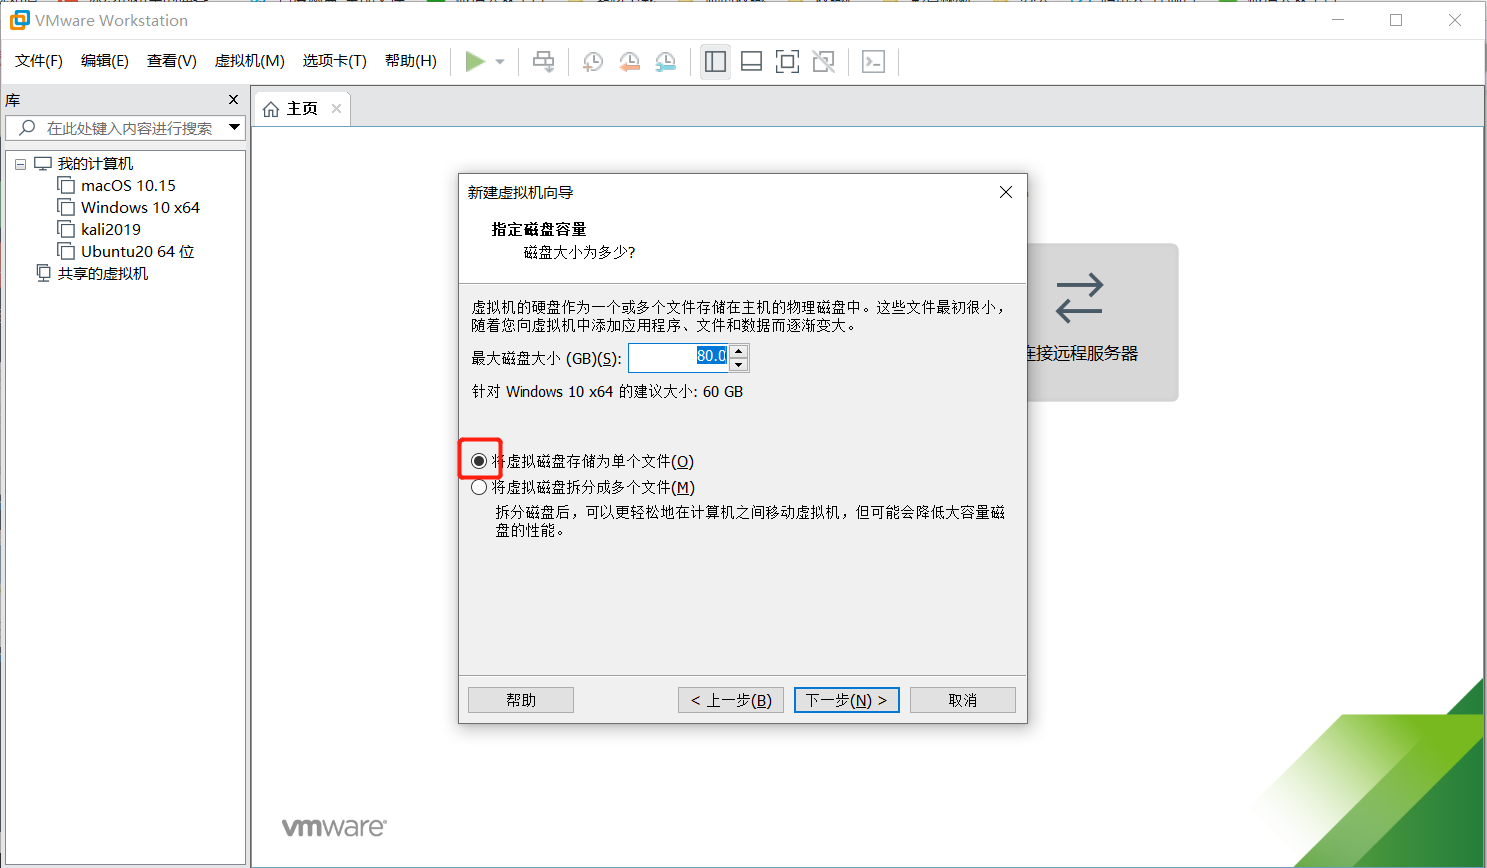Click the 共享的虚拟机 icon
Screen dimensions: 1487x868
click(44, 273)
